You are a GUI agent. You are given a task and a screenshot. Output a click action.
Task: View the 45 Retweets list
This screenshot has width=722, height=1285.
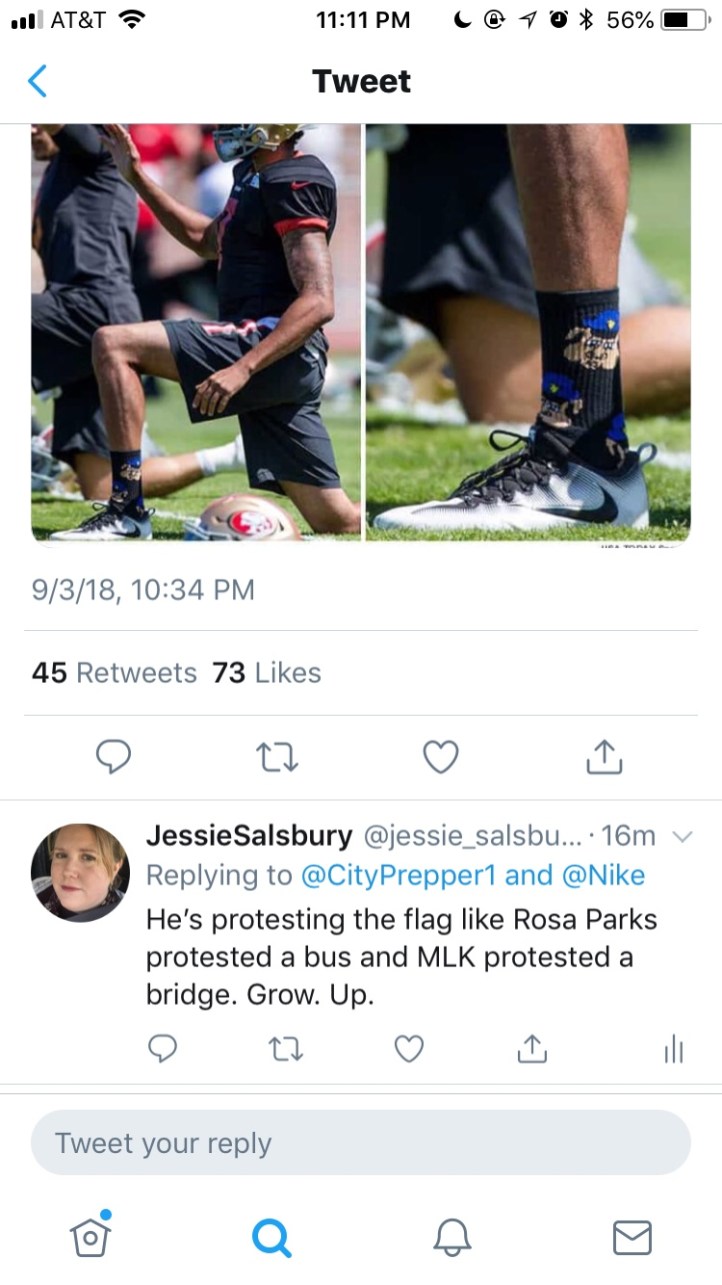pos(114,673)
